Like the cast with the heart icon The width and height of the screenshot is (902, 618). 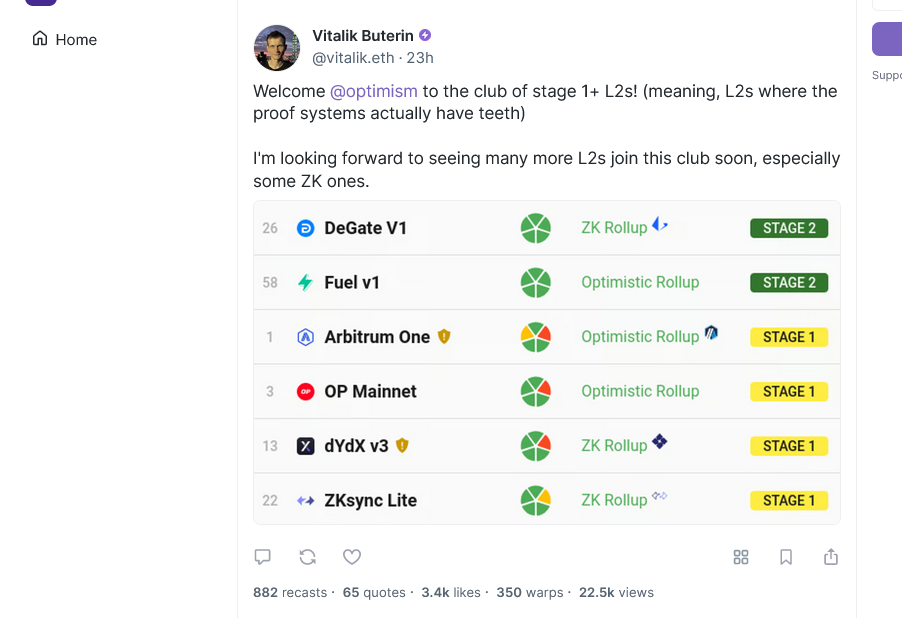point(352,557)
